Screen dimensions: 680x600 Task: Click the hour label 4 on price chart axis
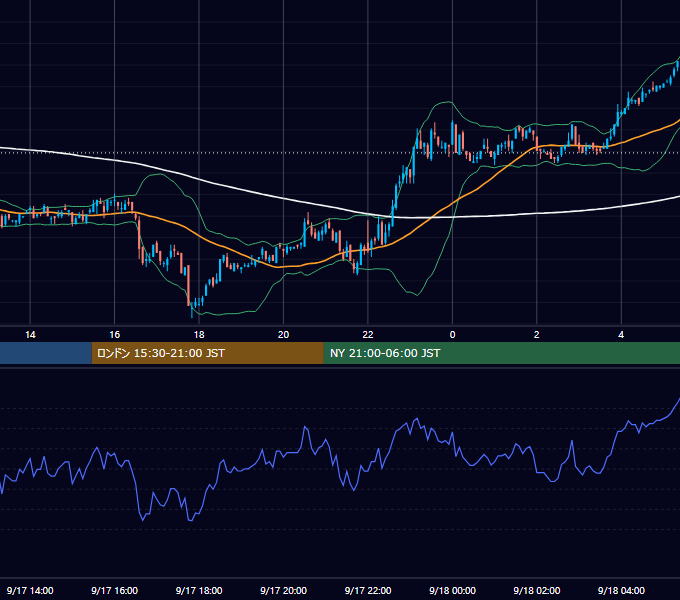pyautogui.click(x=621, y=335)
